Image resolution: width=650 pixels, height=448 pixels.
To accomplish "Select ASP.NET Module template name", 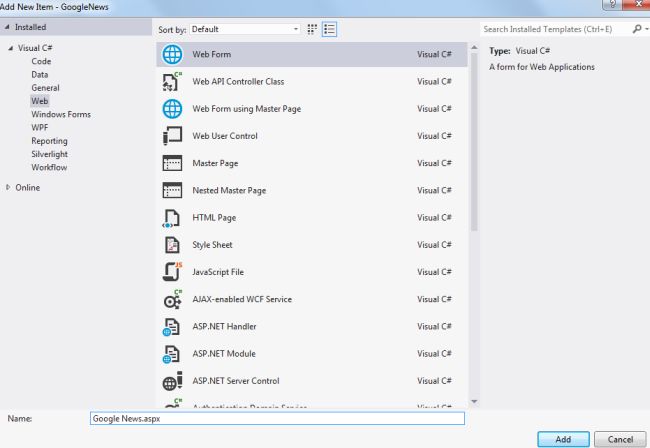I will pos(224,354).
